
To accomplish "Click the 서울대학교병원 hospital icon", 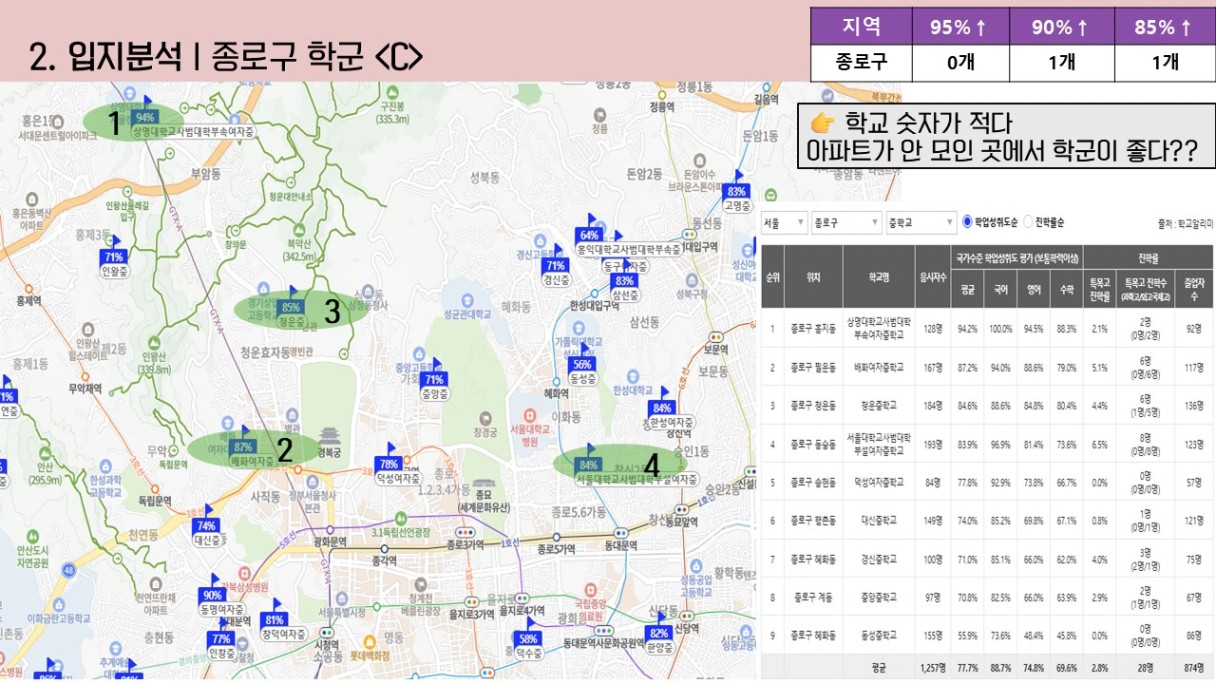I will point(528,414).
